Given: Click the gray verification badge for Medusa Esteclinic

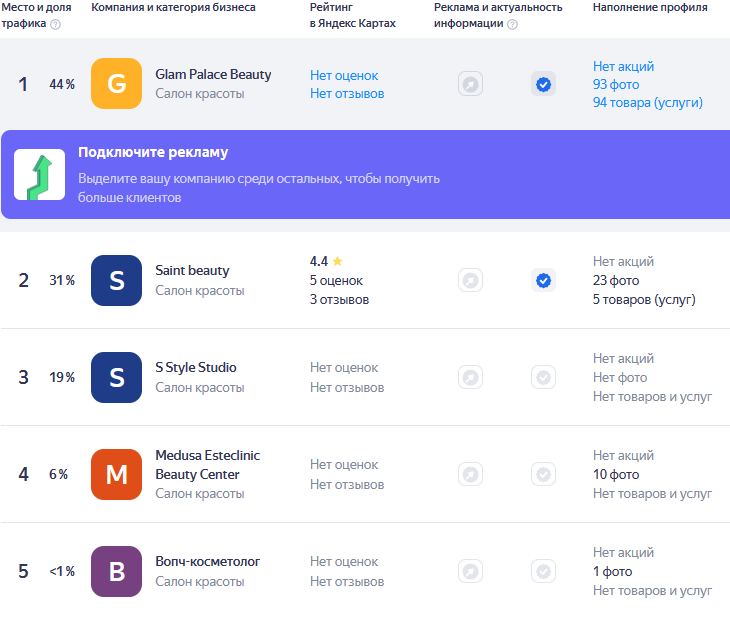Looking at the screenshot, I should click(x=543, y=474).
